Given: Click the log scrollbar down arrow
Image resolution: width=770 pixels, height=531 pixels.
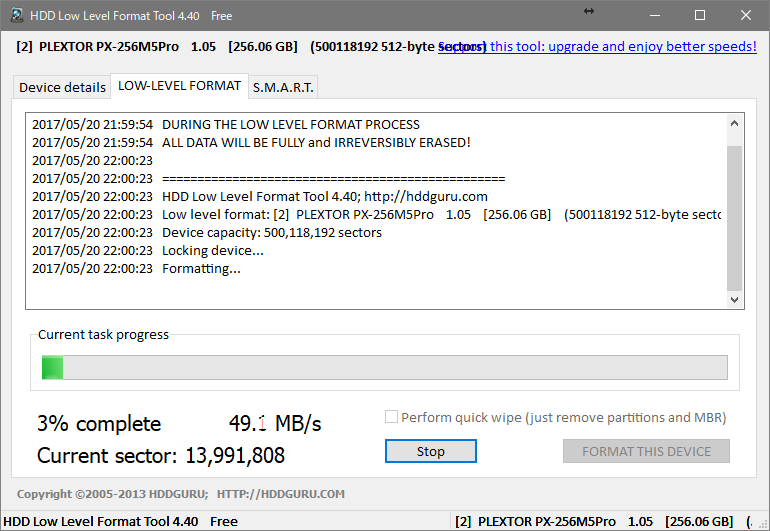Looking at the screenshot, I should click(735, 299).
